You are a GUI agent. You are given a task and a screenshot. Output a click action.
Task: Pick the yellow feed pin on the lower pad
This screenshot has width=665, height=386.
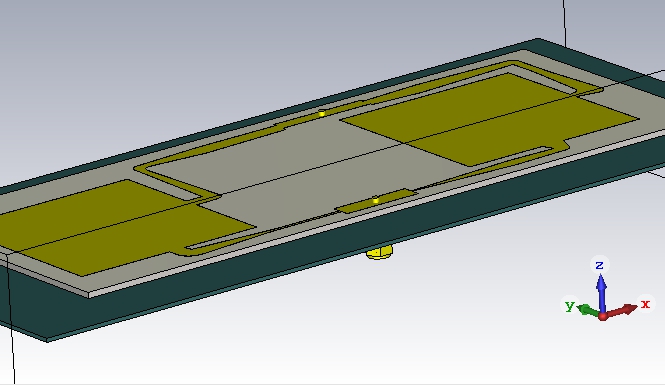click(x=375, y=200)
